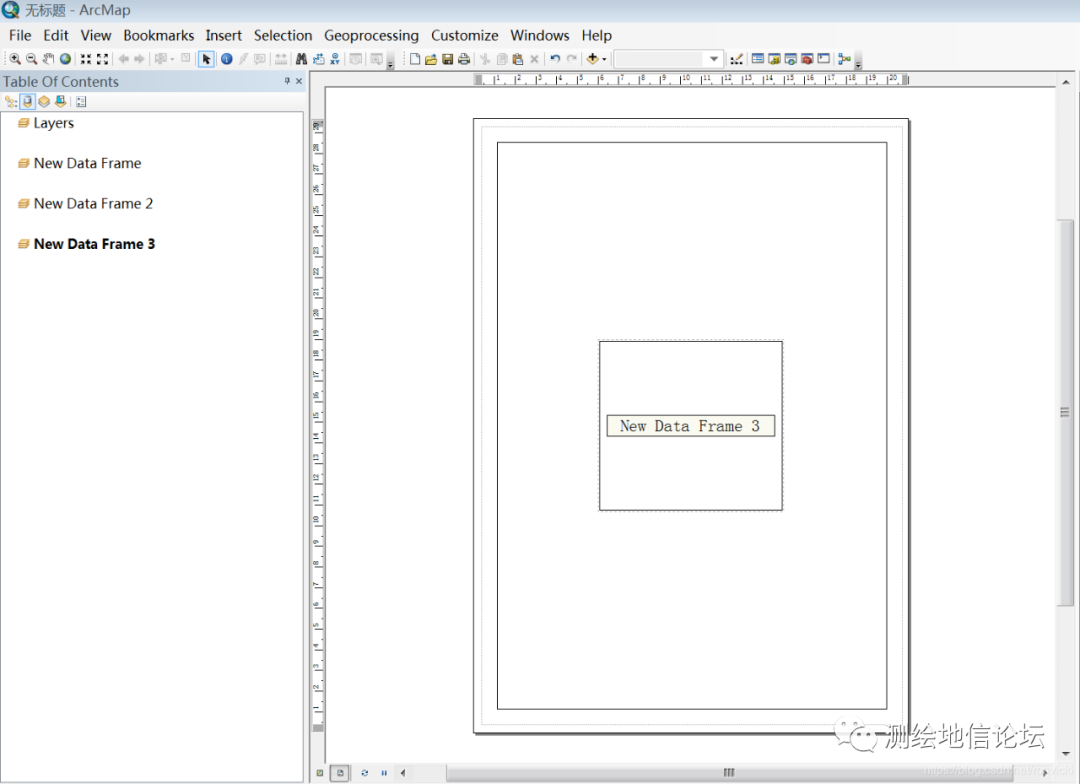Click the Full Extent globe icon
Viewport: 1080px width, 784px height.
[x=65, y=59]
